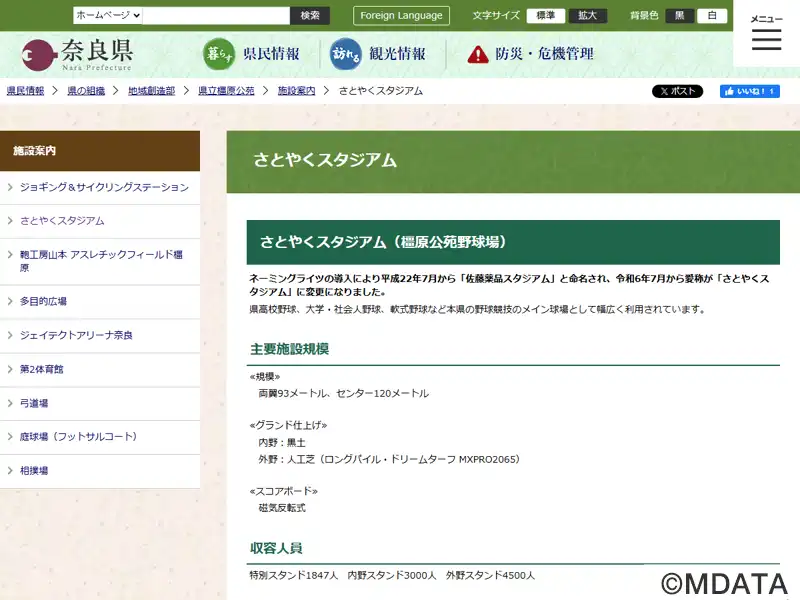Click the Foreign Language button
Image resolution: width=800 pixels, height=600 pixels.
[401, 16]
